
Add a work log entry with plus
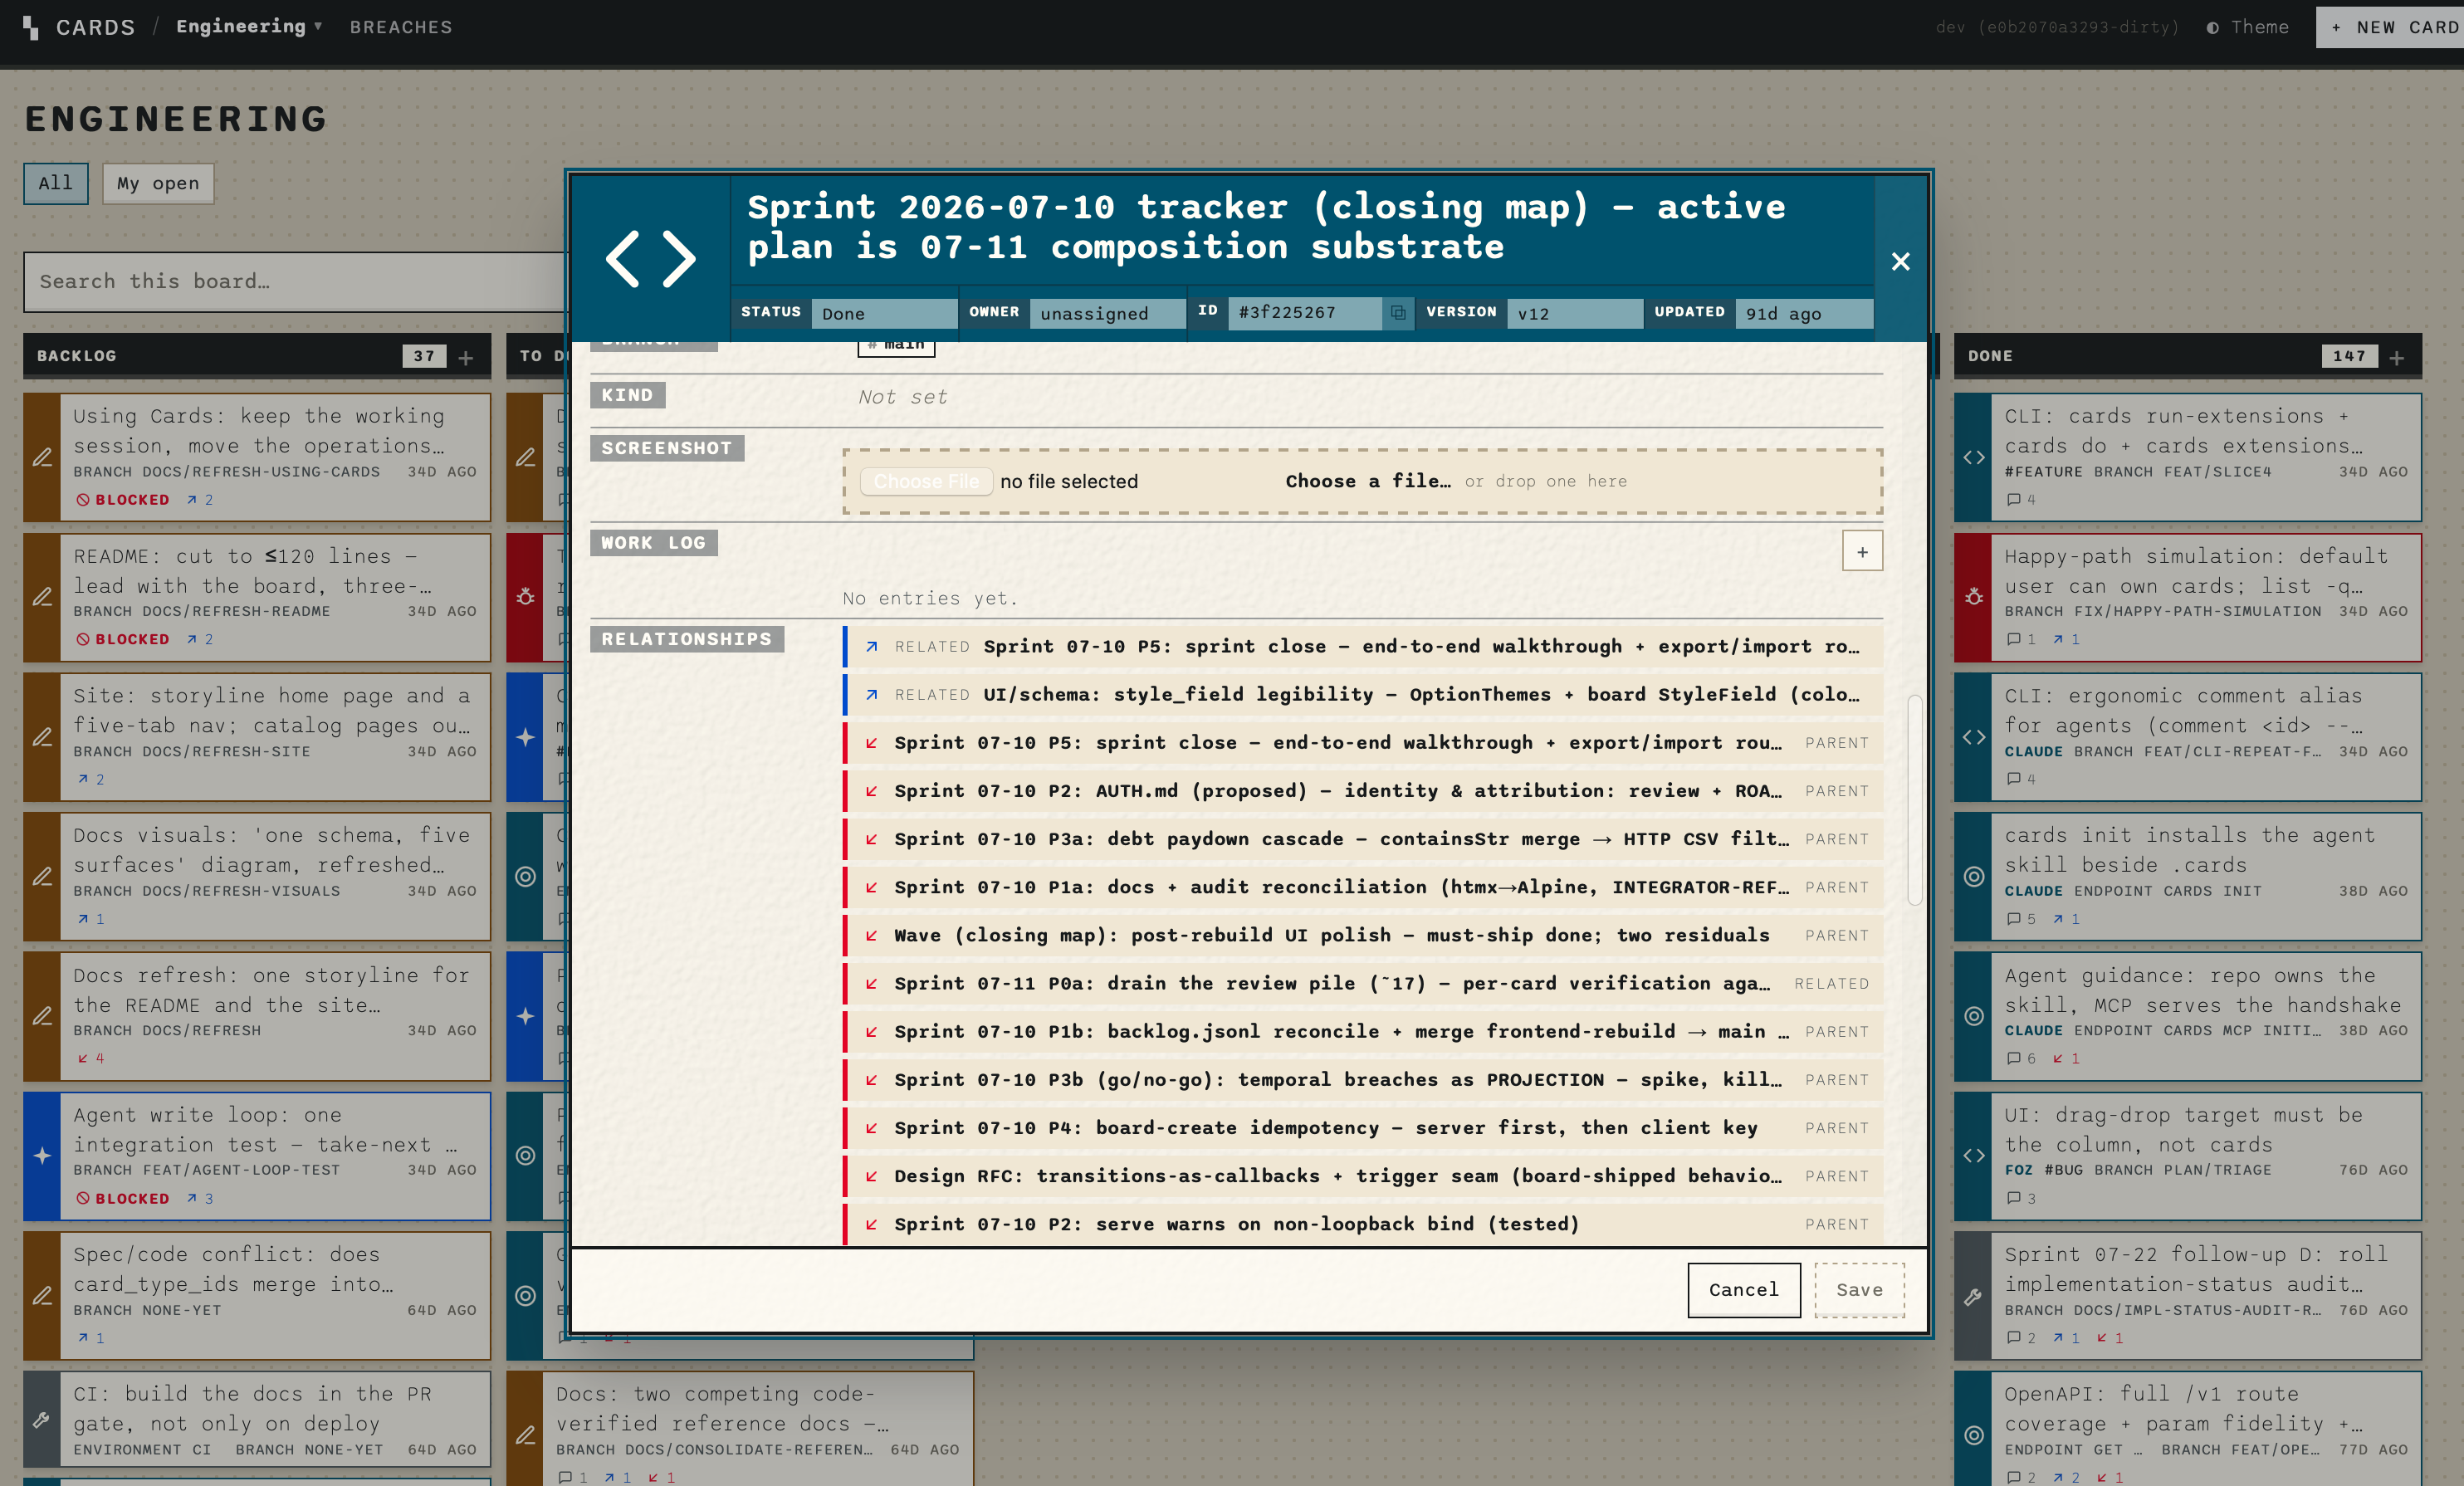coord(1862,551)
